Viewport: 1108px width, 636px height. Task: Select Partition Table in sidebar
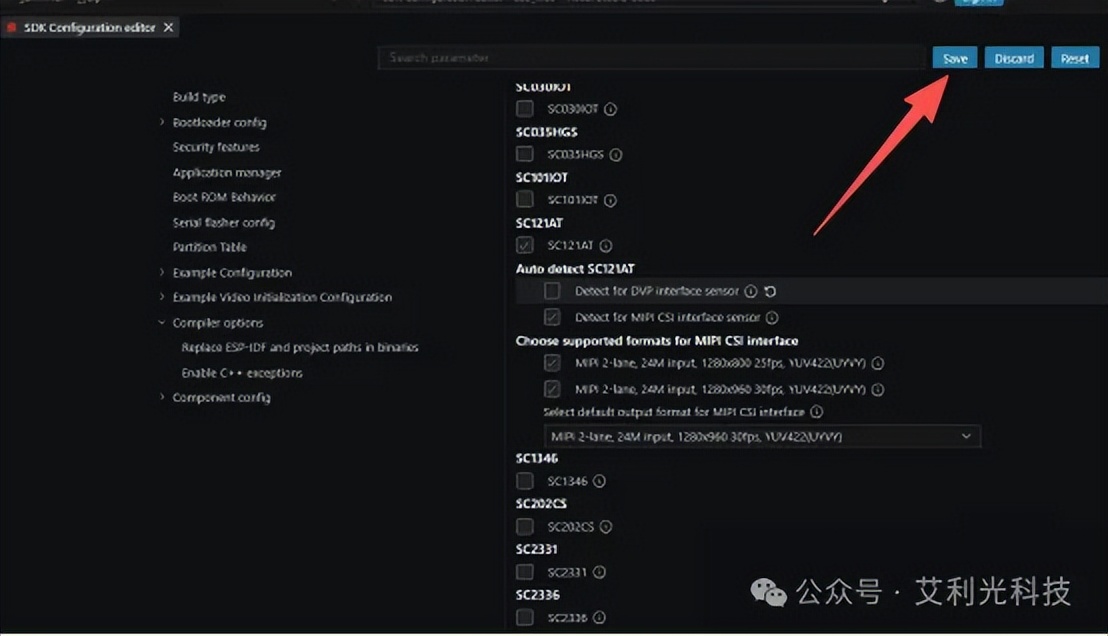[210, 247]
